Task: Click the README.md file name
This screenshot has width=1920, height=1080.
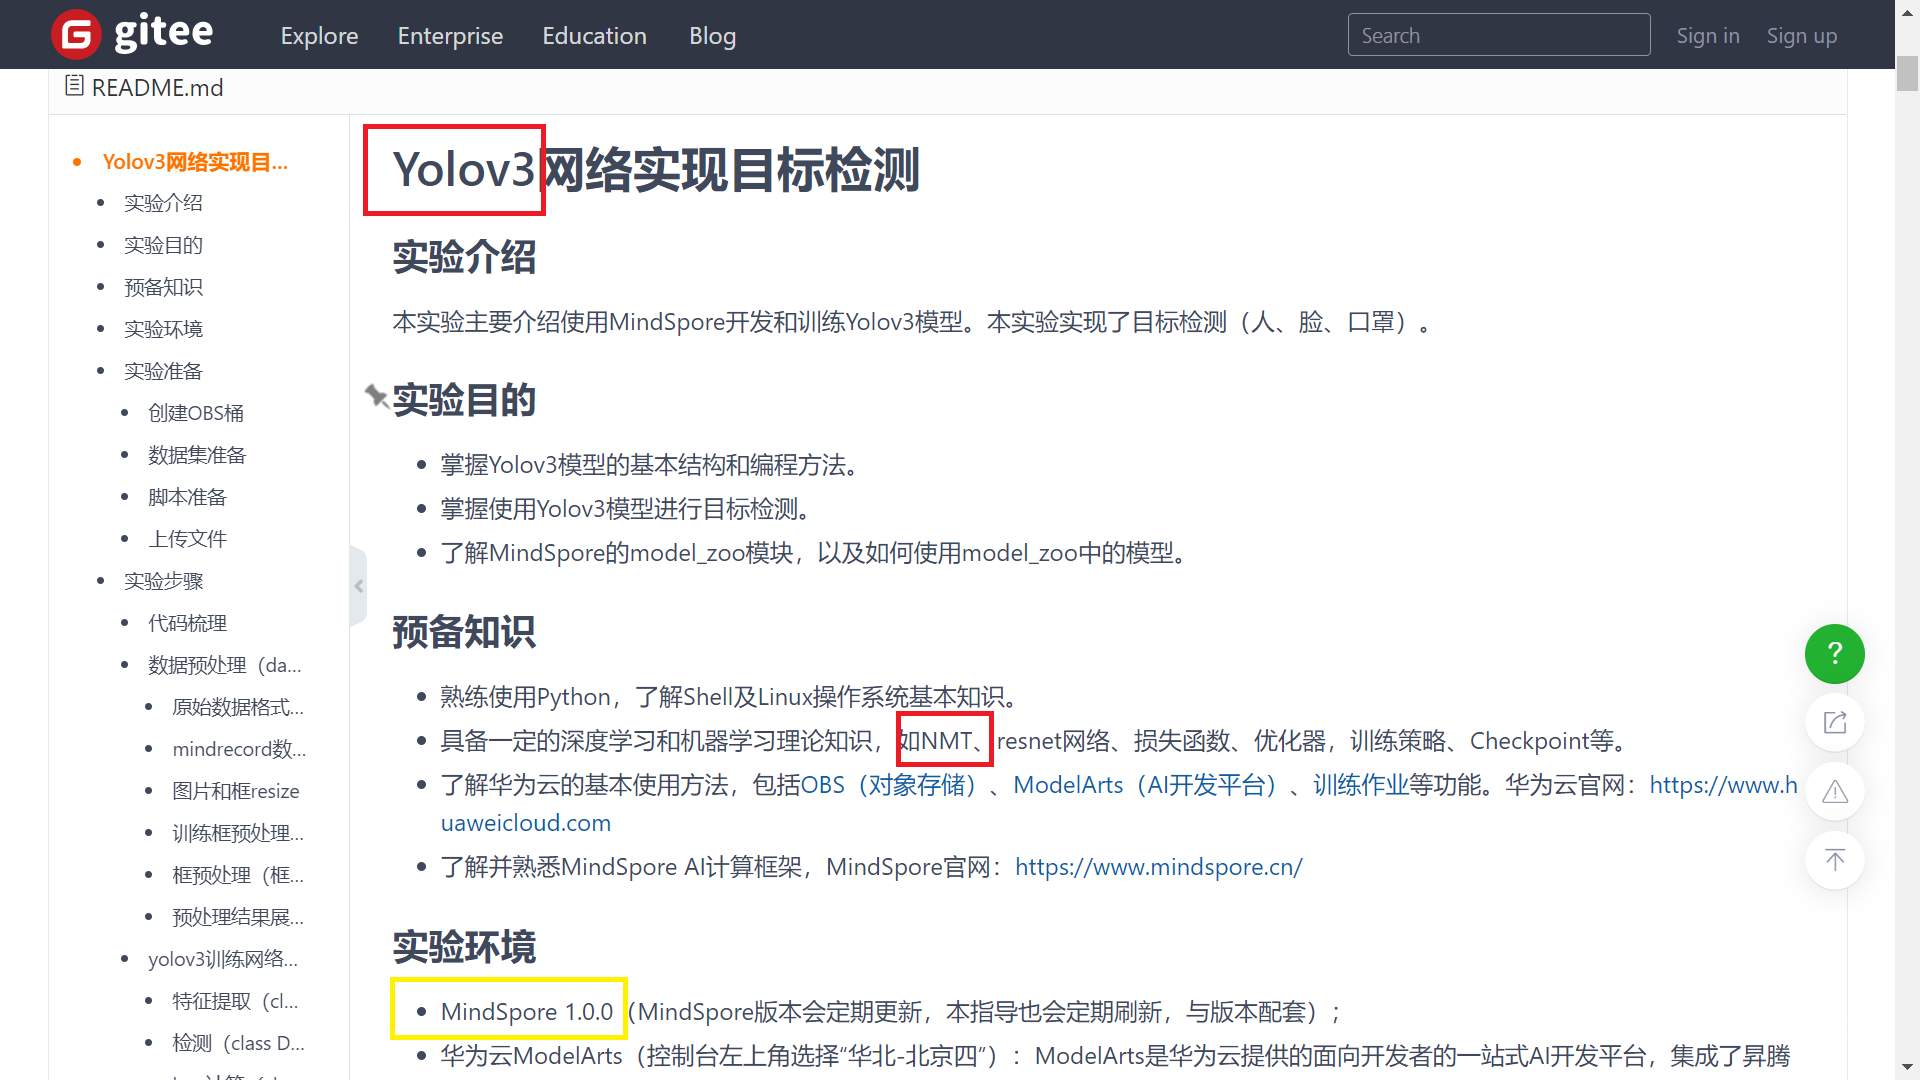Action: click(x=158, y=88)
